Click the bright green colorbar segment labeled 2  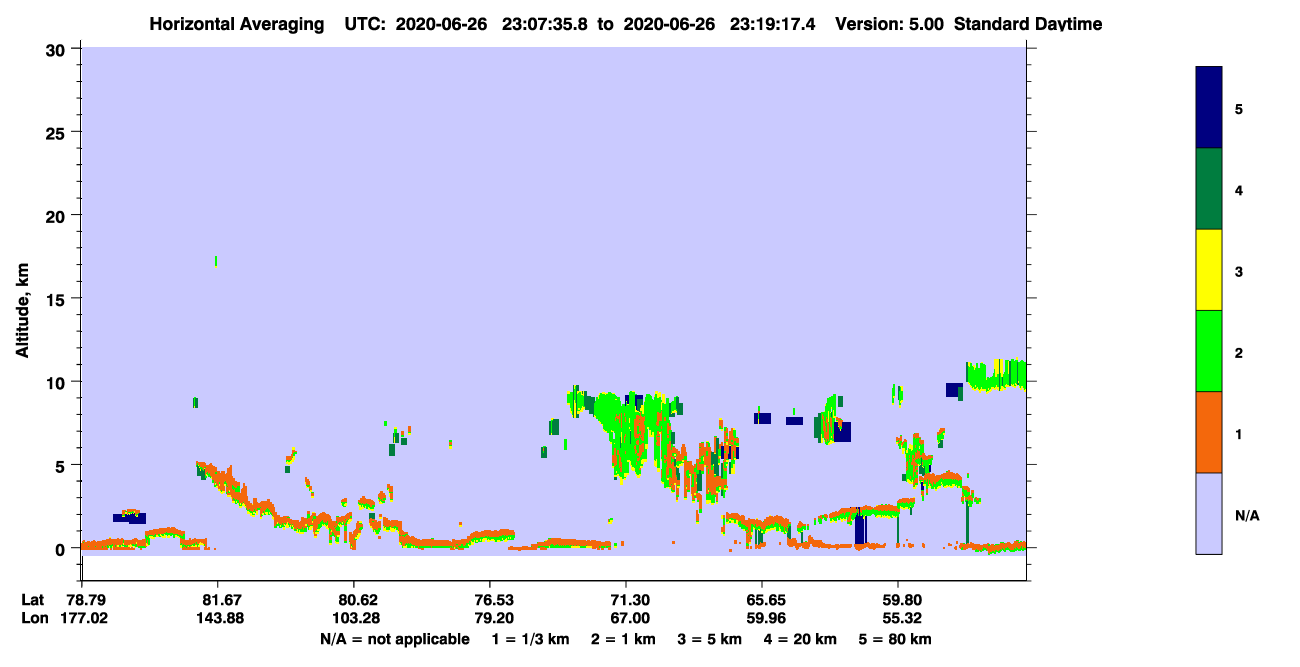tap(1209, 351)
